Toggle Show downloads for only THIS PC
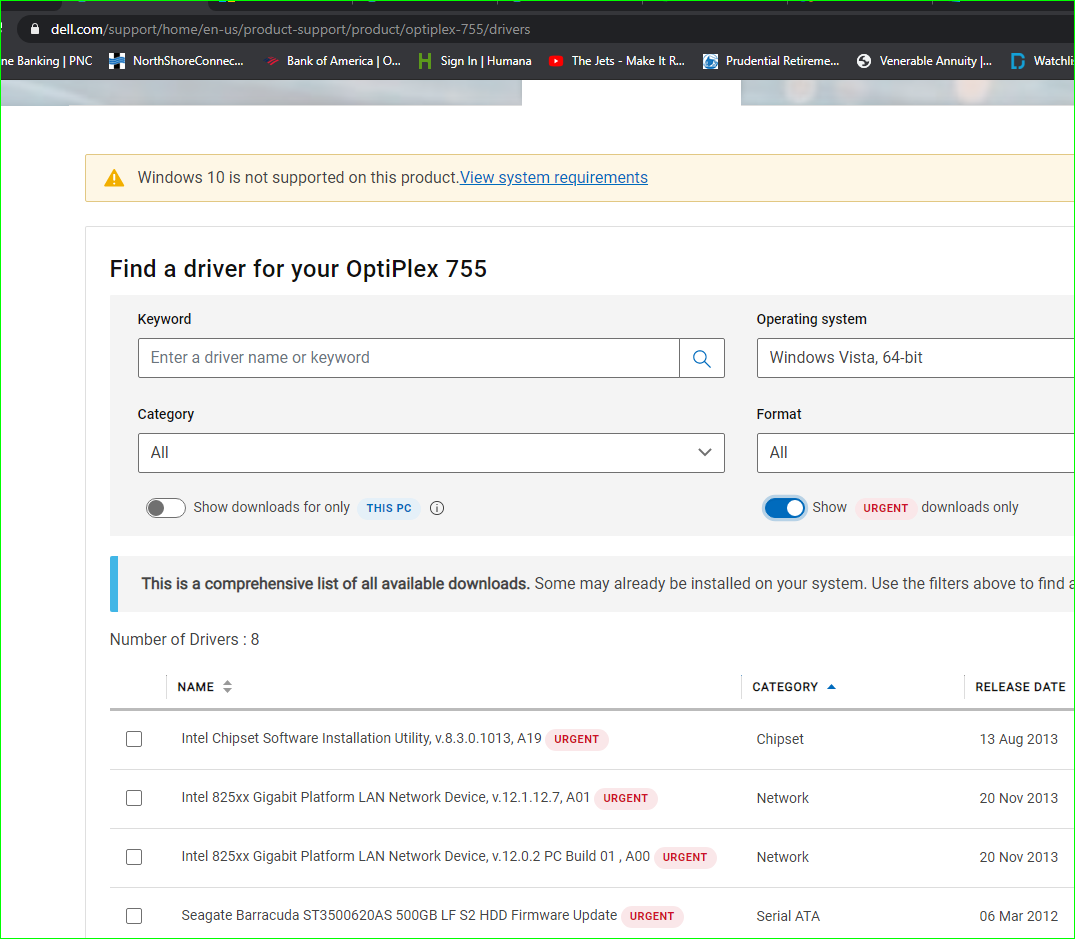The image size is (1075, 939). pos(165,508)
